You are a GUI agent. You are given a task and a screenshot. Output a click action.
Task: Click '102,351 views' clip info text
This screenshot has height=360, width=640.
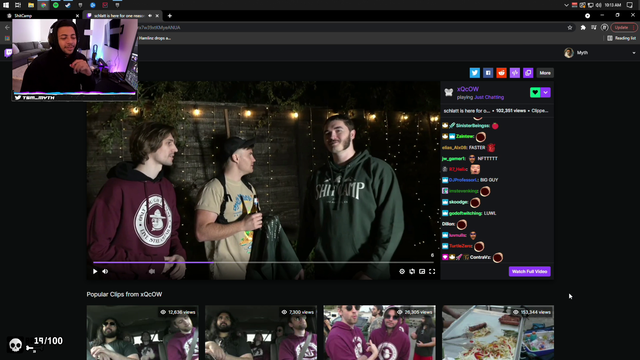[510, 111]
